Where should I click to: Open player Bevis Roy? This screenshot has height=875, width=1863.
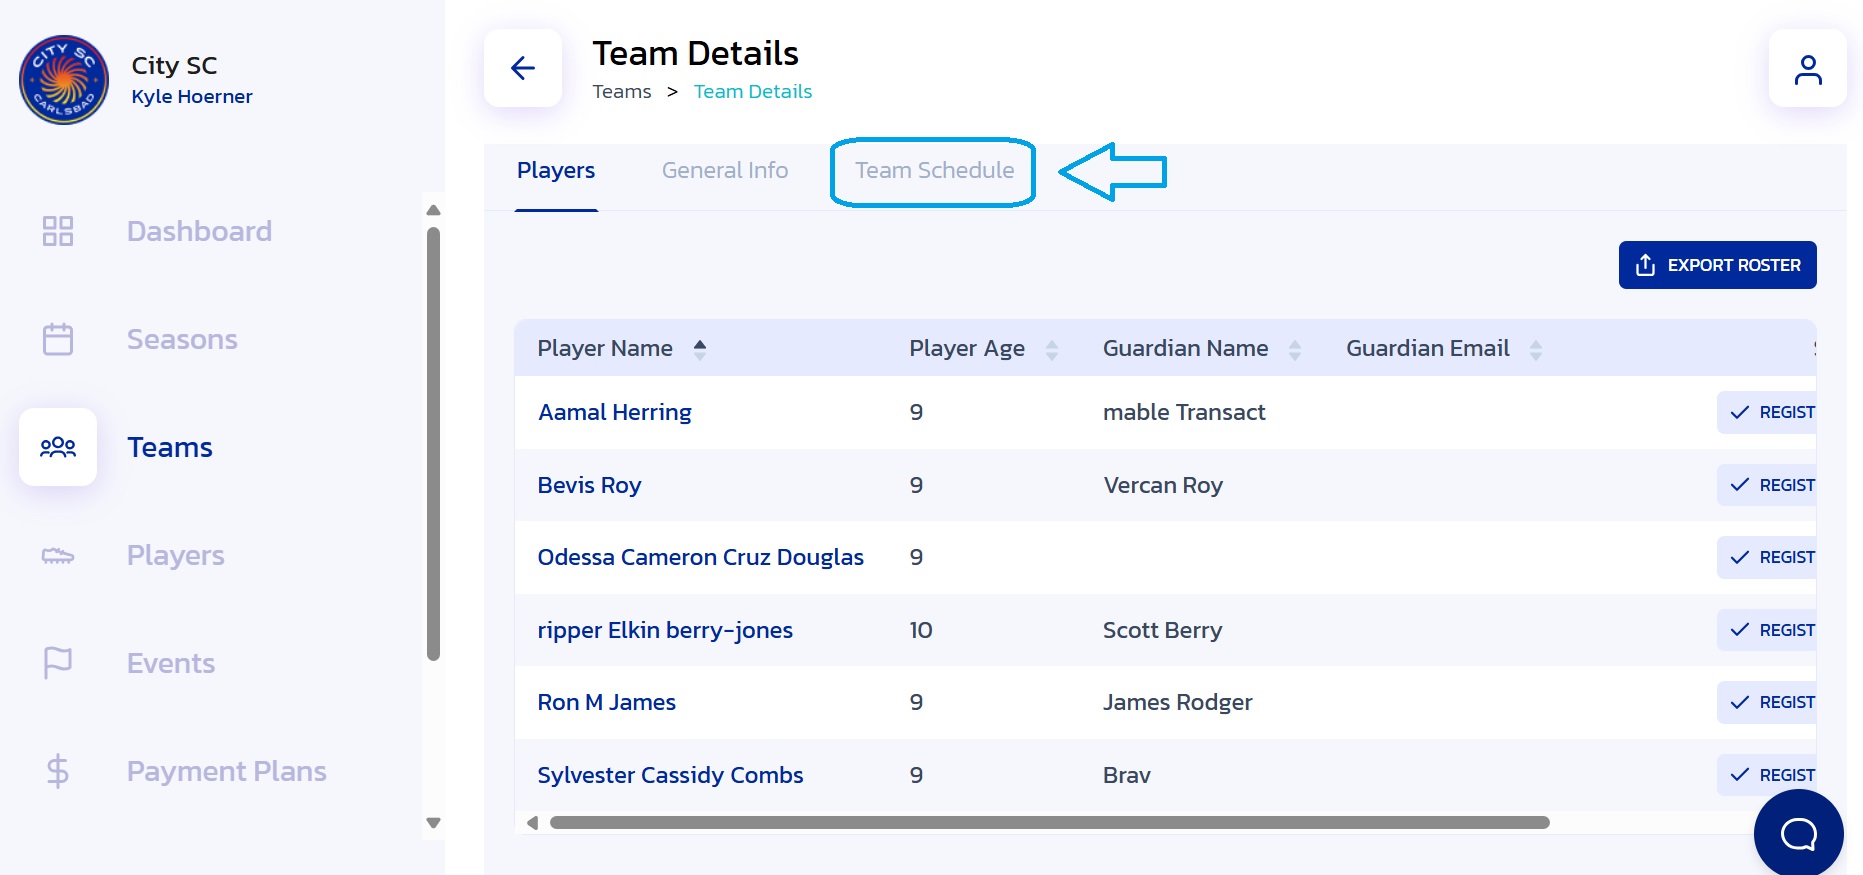click(589, 485)
